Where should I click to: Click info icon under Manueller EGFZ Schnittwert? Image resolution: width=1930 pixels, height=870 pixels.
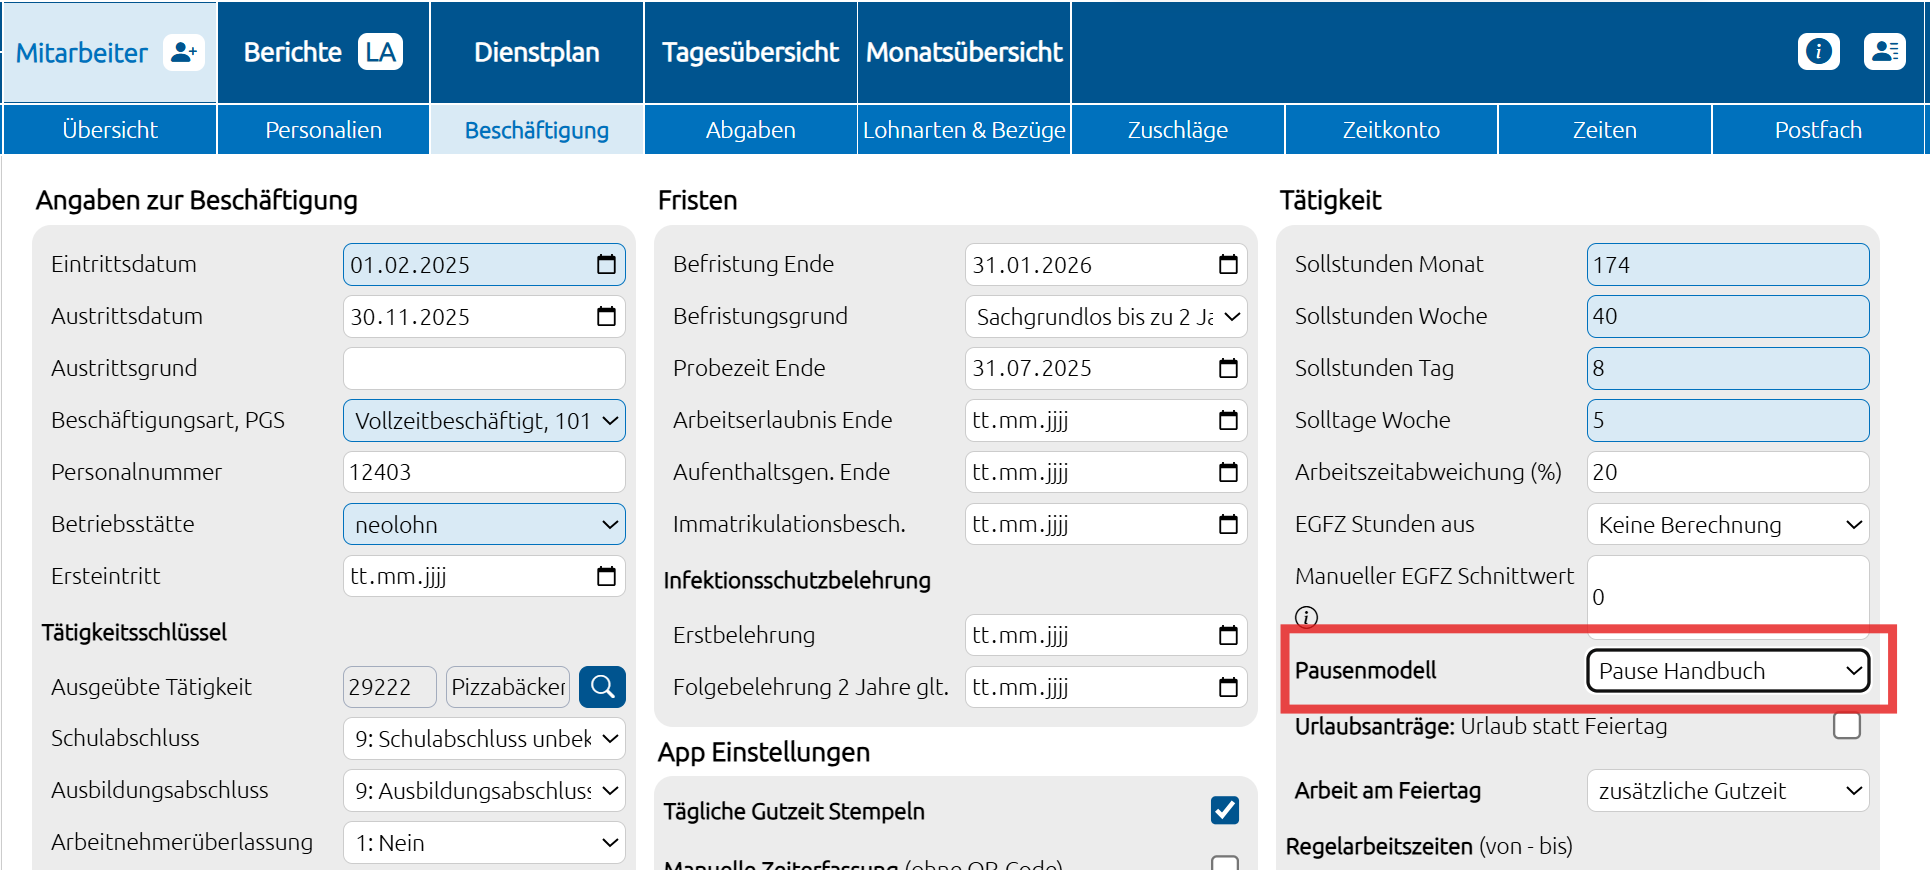point(1306,617)
